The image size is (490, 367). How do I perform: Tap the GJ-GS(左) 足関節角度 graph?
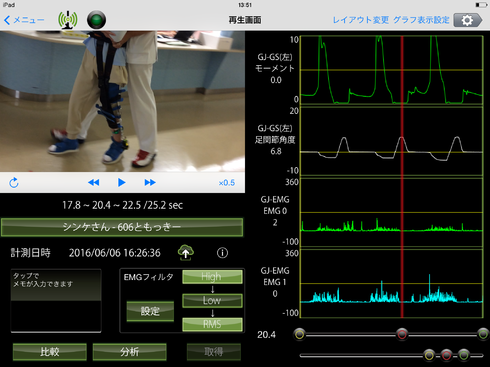click(x=392, y=141)
